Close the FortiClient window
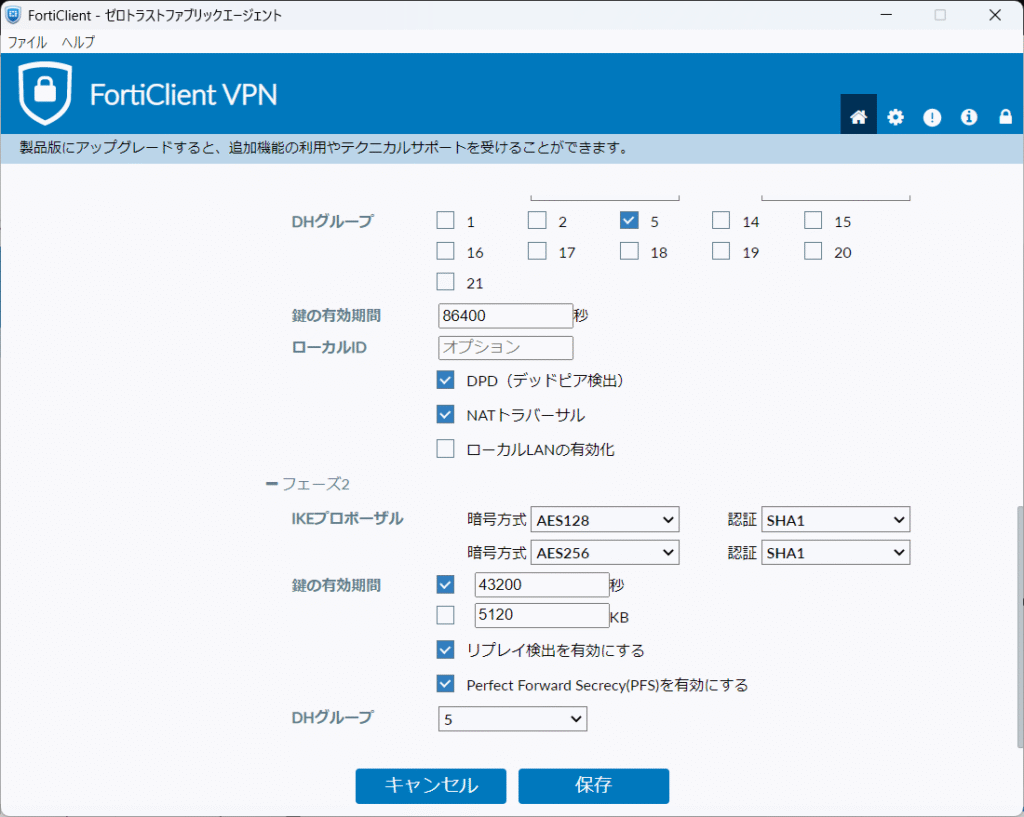The image size is (1024, 817). tap(995, 15)
